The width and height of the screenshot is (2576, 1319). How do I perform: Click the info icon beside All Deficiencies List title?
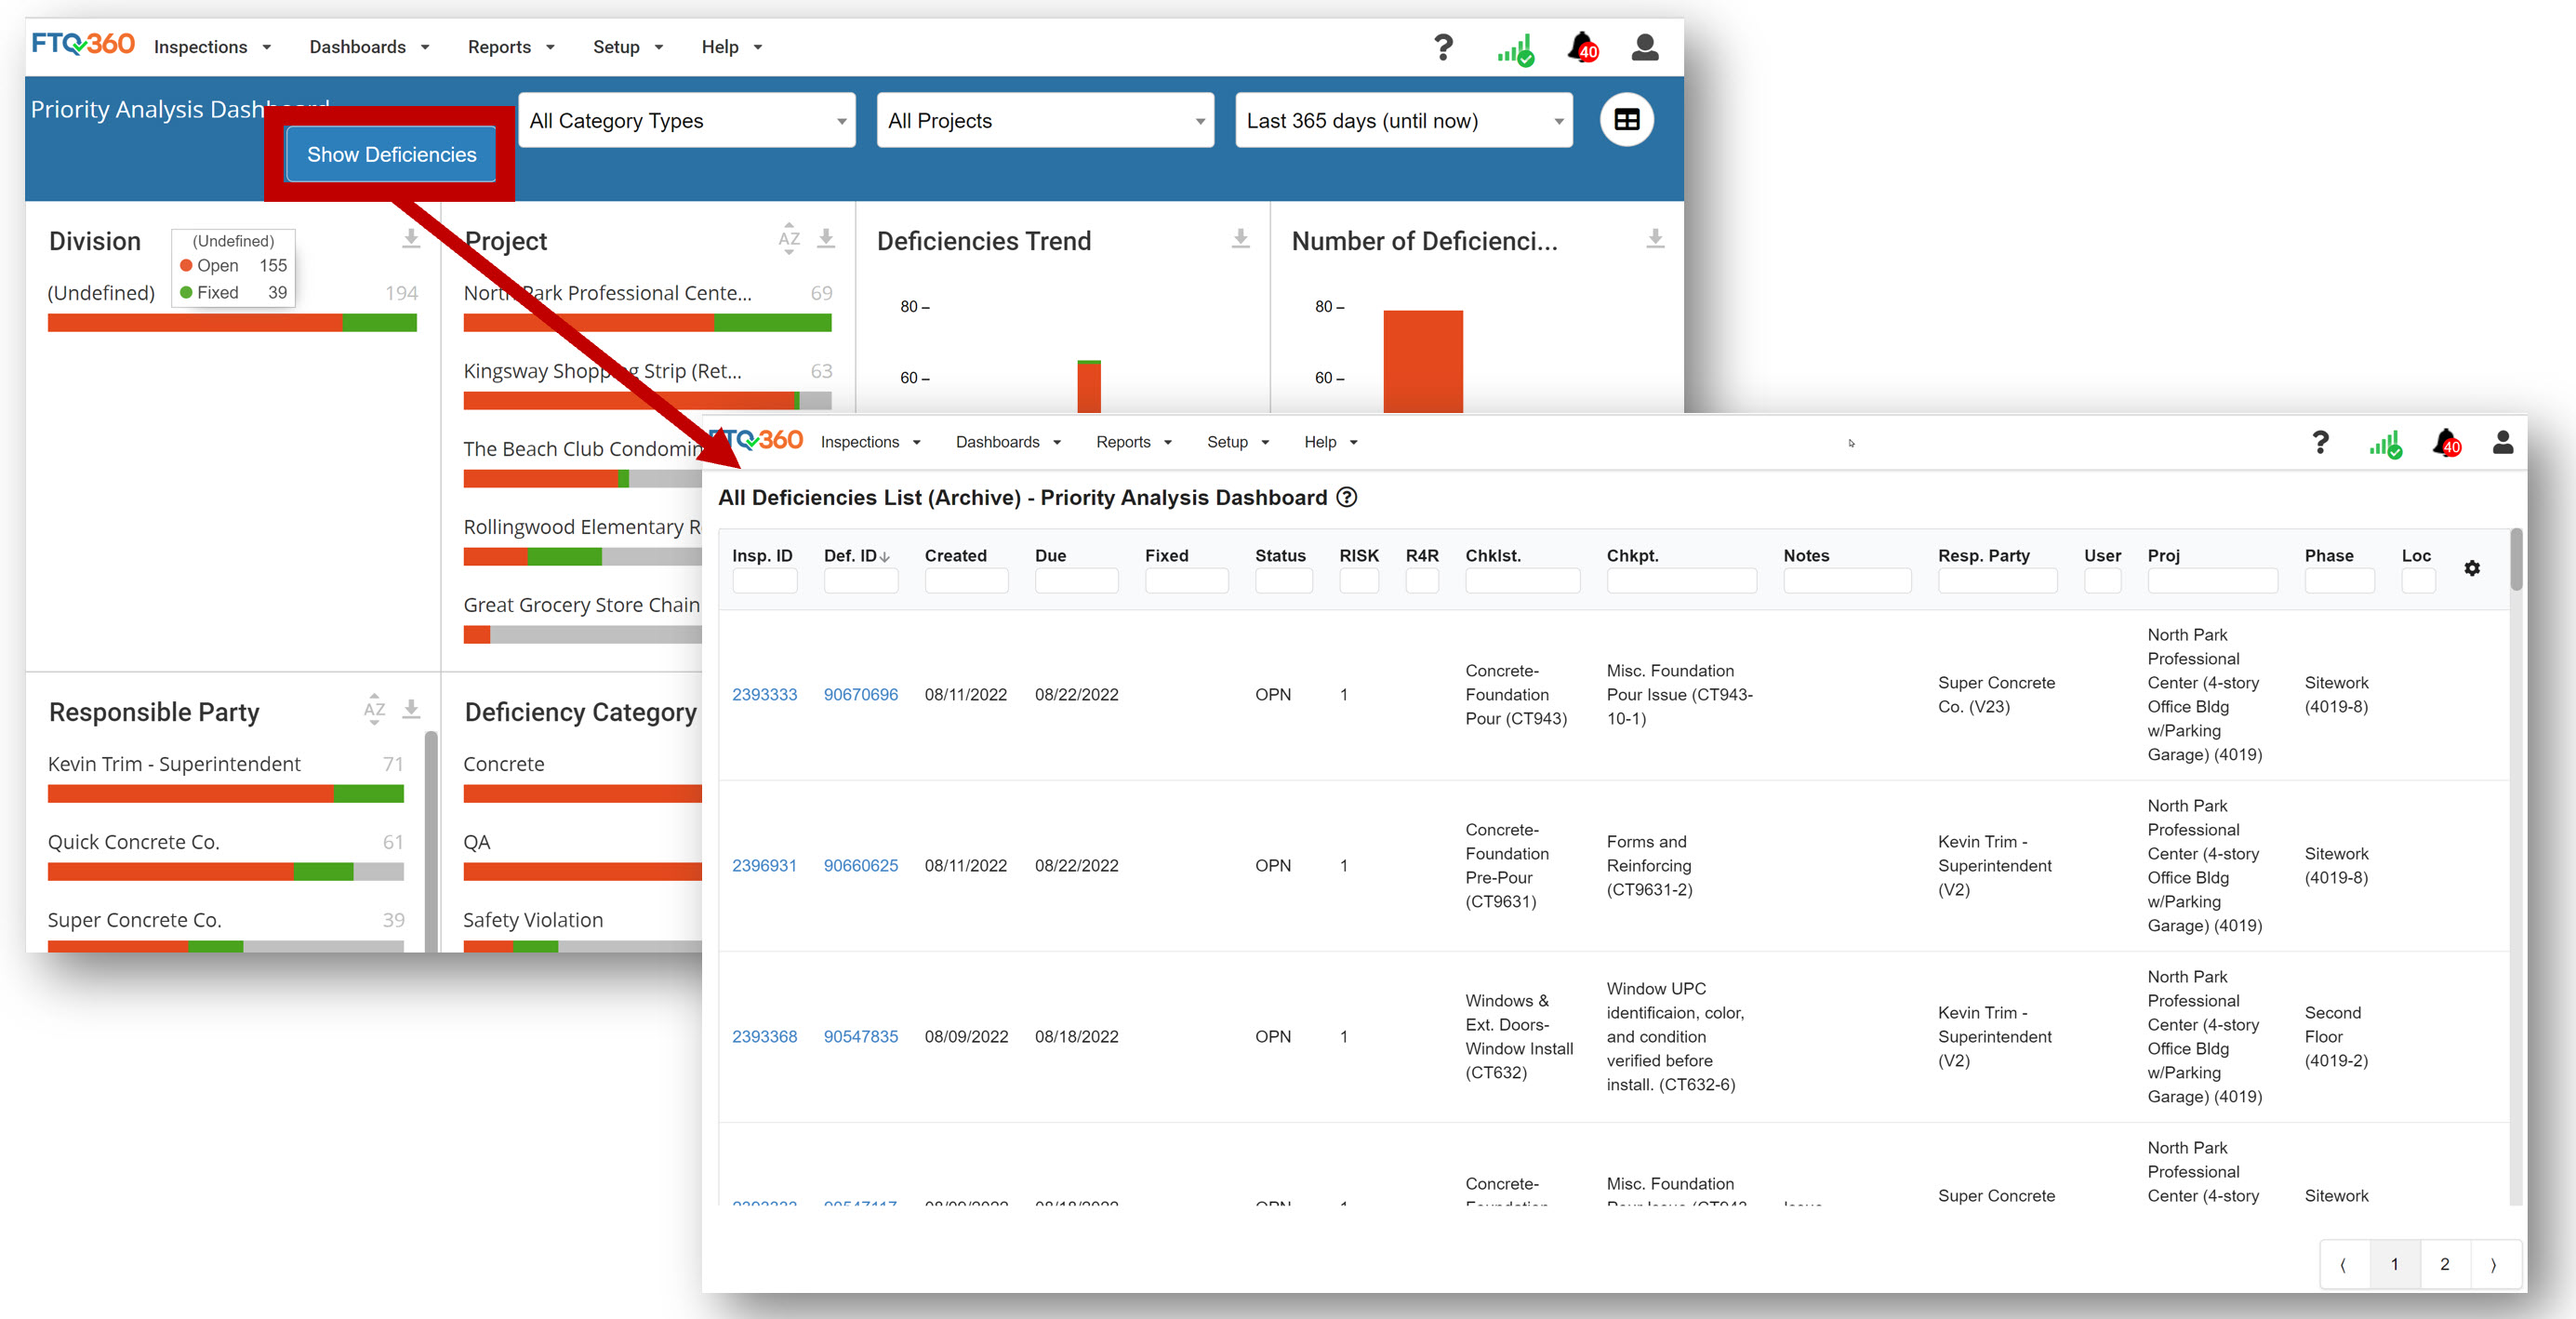click(x=1347, y=497)
